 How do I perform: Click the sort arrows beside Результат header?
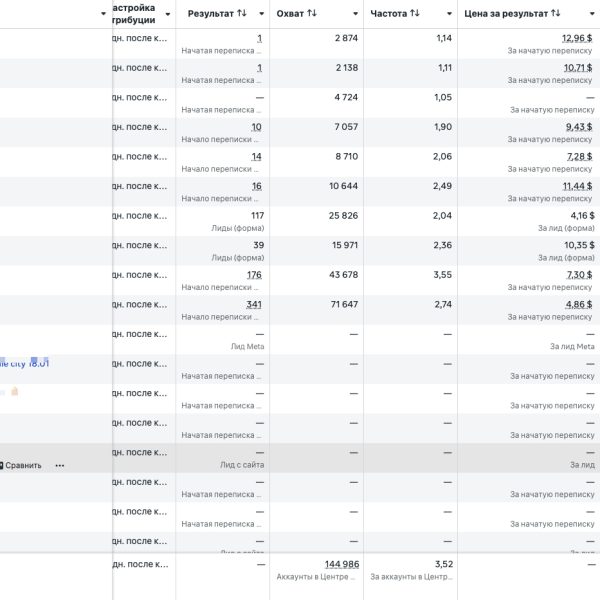[241, 14]
